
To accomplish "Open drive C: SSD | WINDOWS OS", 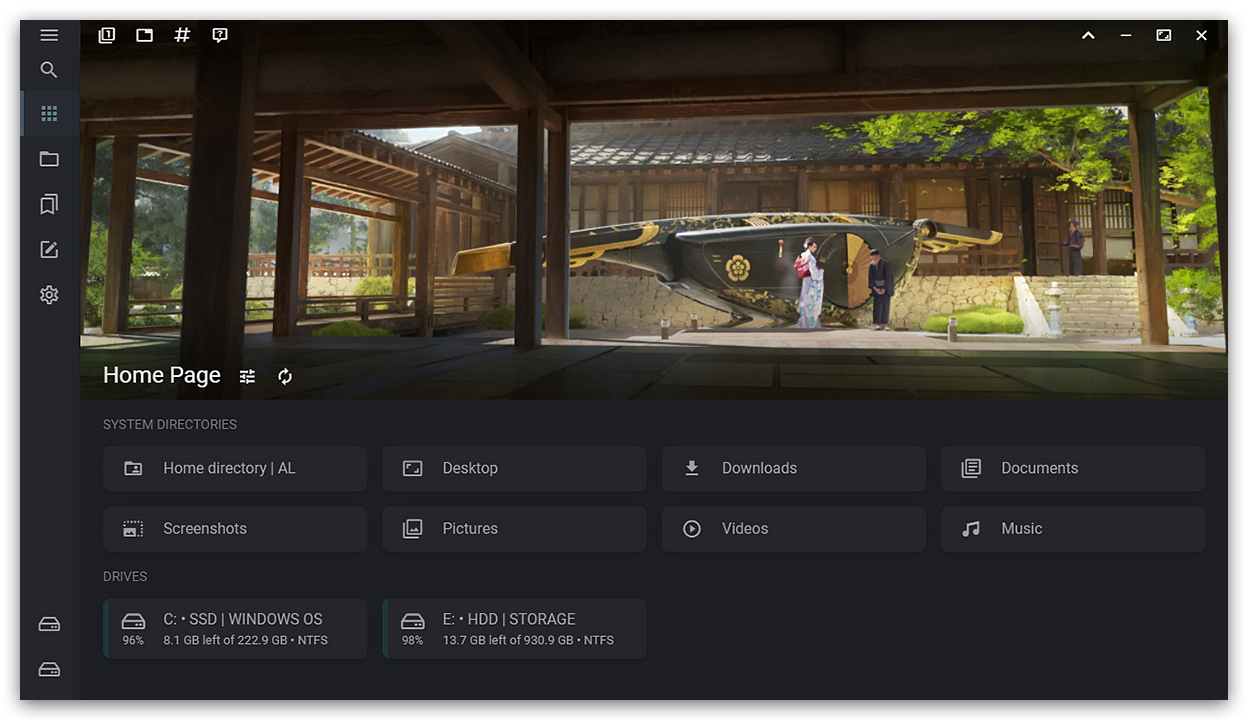I will (235, 628).
